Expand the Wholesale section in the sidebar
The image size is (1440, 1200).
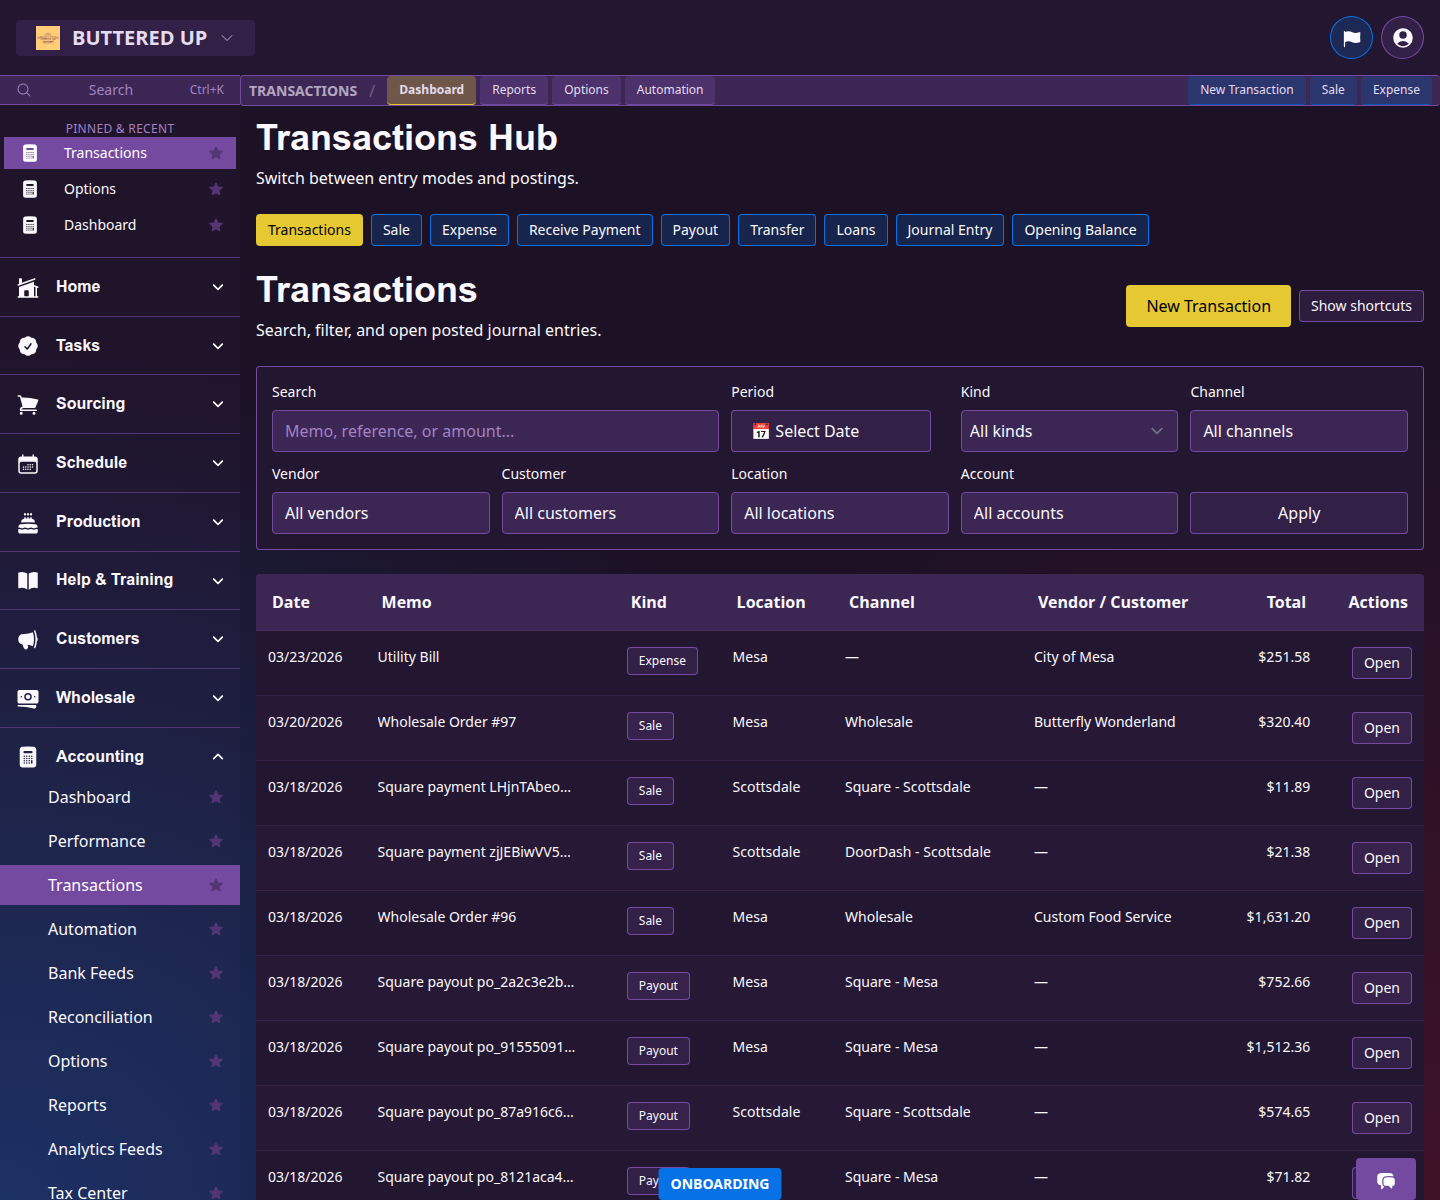pyautogui.click(x=218, y=697)
